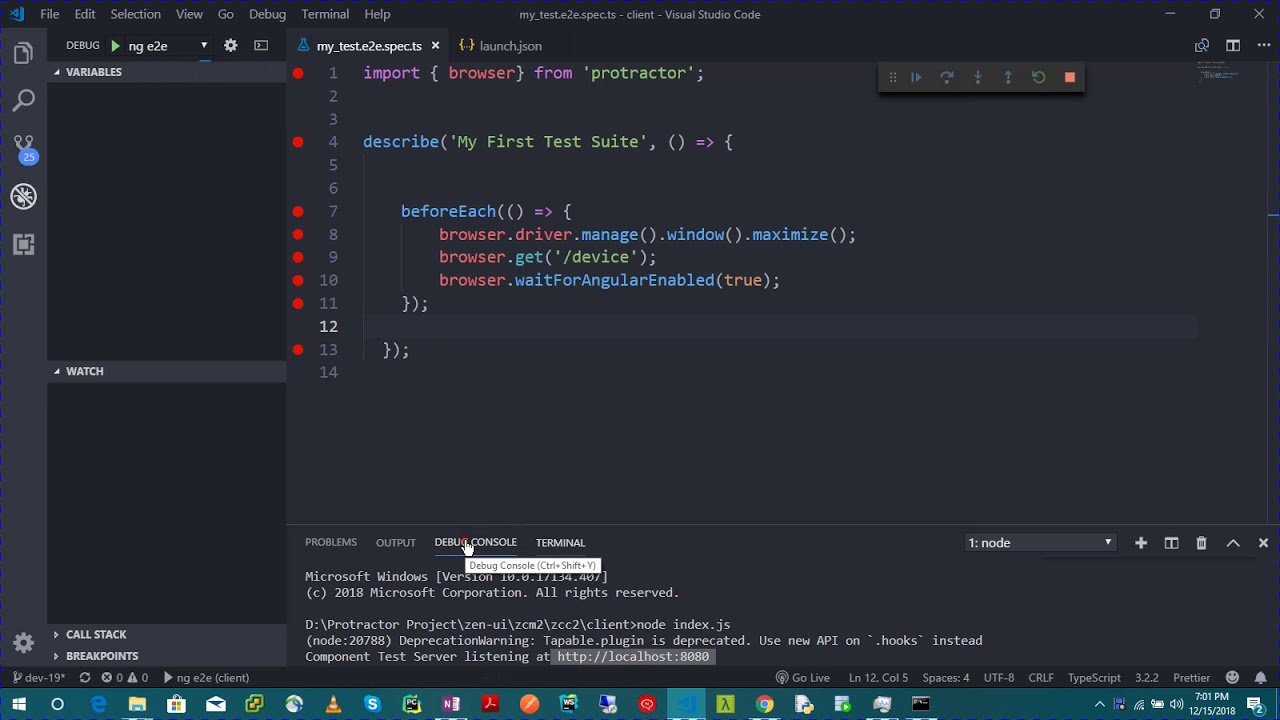
Task: Kill the terminal with trash icon
Action: click(1202, 543)
